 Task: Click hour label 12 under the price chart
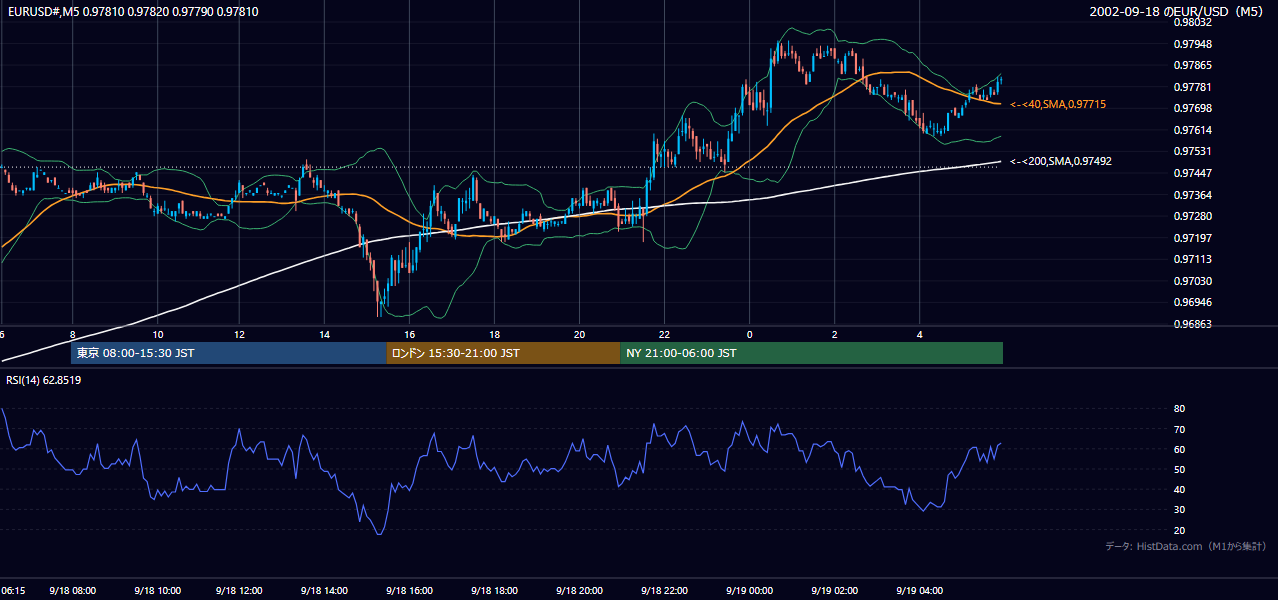[x=239, y=334]
